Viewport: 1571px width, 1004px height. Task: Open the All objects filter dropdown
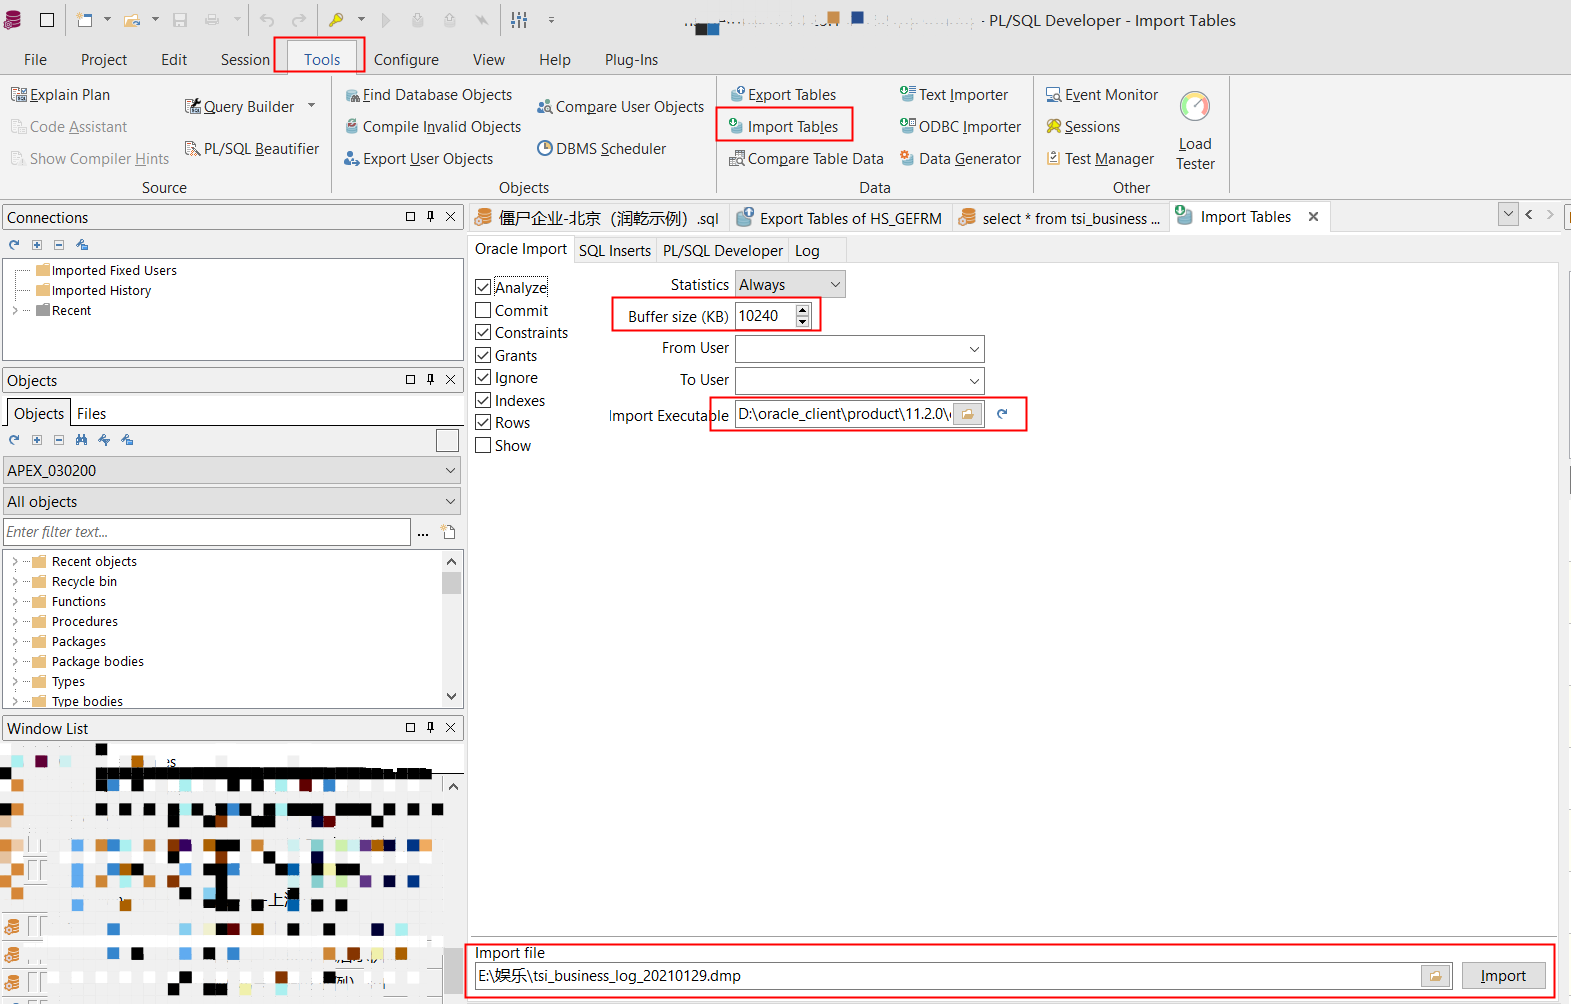coord(232,502)
